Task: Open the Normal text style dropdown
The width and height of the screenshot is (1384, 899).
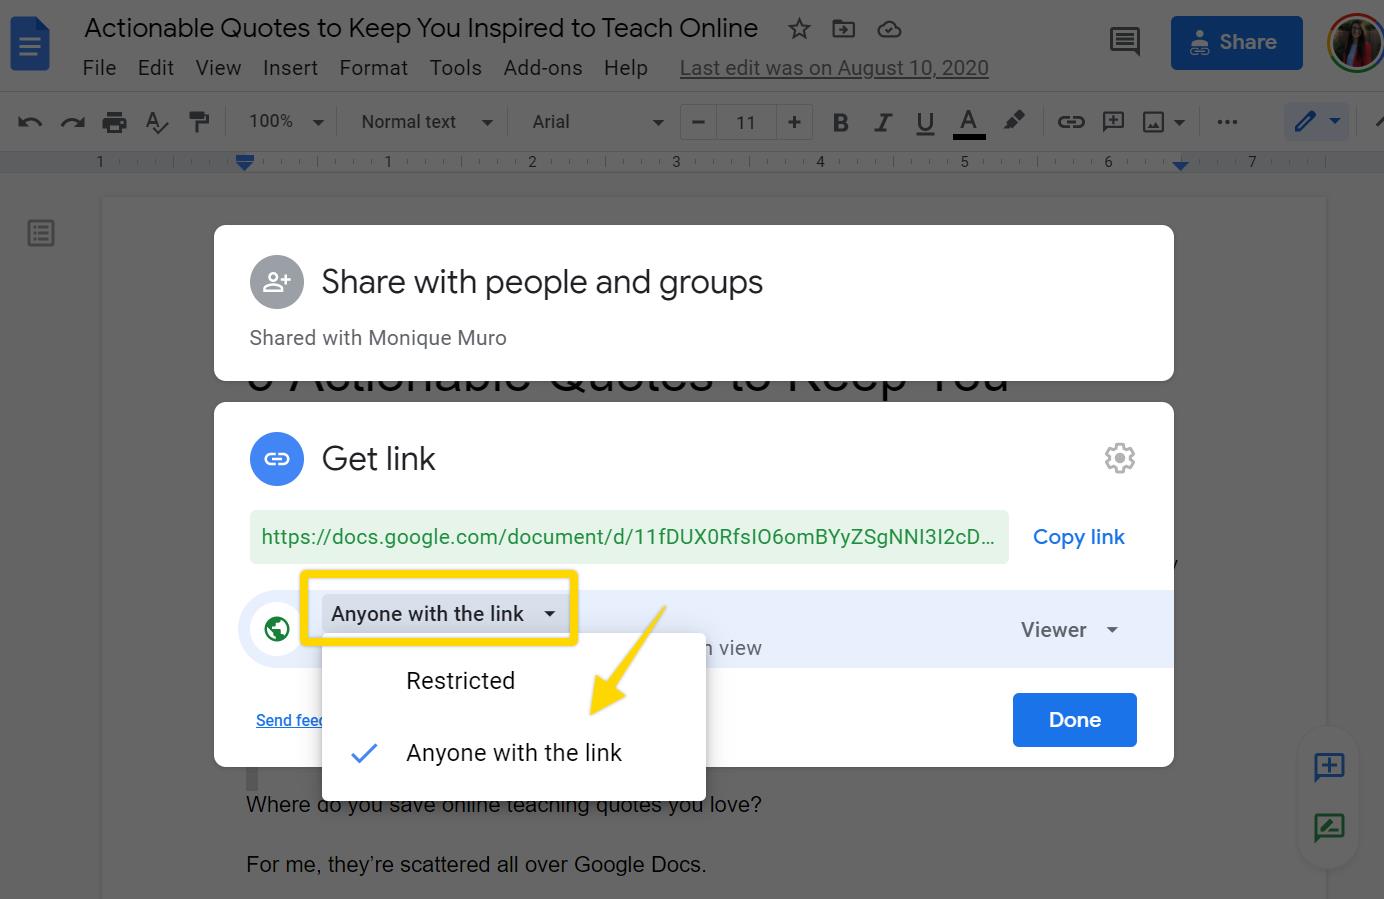Action: [427, 122]
